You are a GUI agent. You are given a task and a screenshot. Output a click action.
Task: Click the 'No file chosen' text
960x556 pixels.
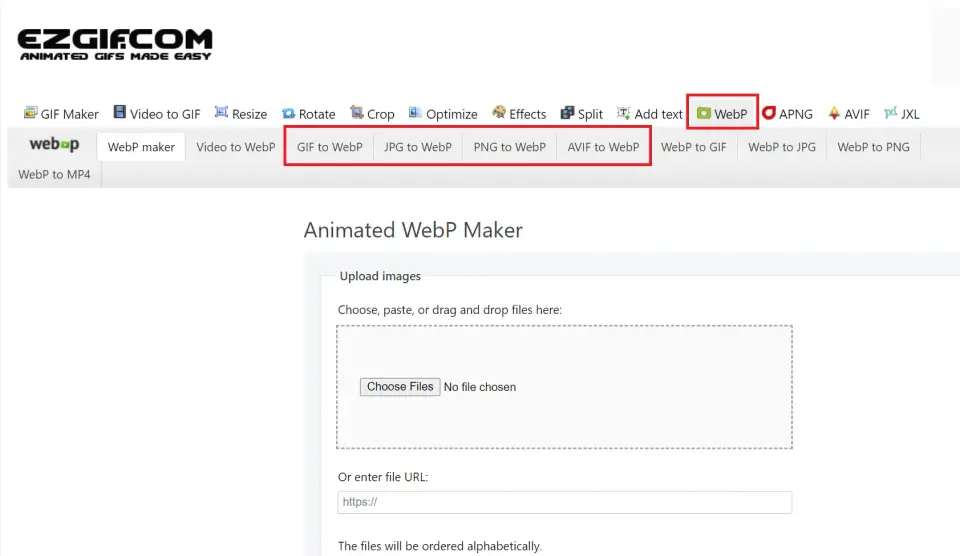(x=480, y=387)
